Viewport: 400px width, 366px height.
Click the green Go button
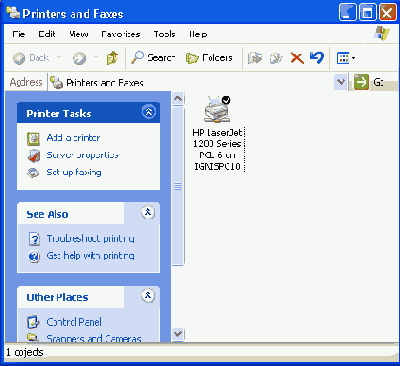pyautogui.click(x=361, y=82)
